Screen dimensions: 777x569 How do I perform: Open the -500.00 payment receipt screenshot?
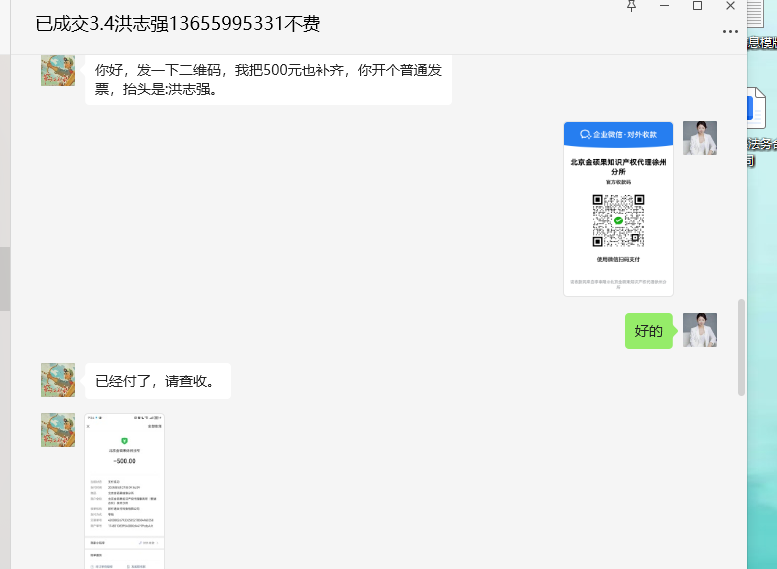[124, 491]
